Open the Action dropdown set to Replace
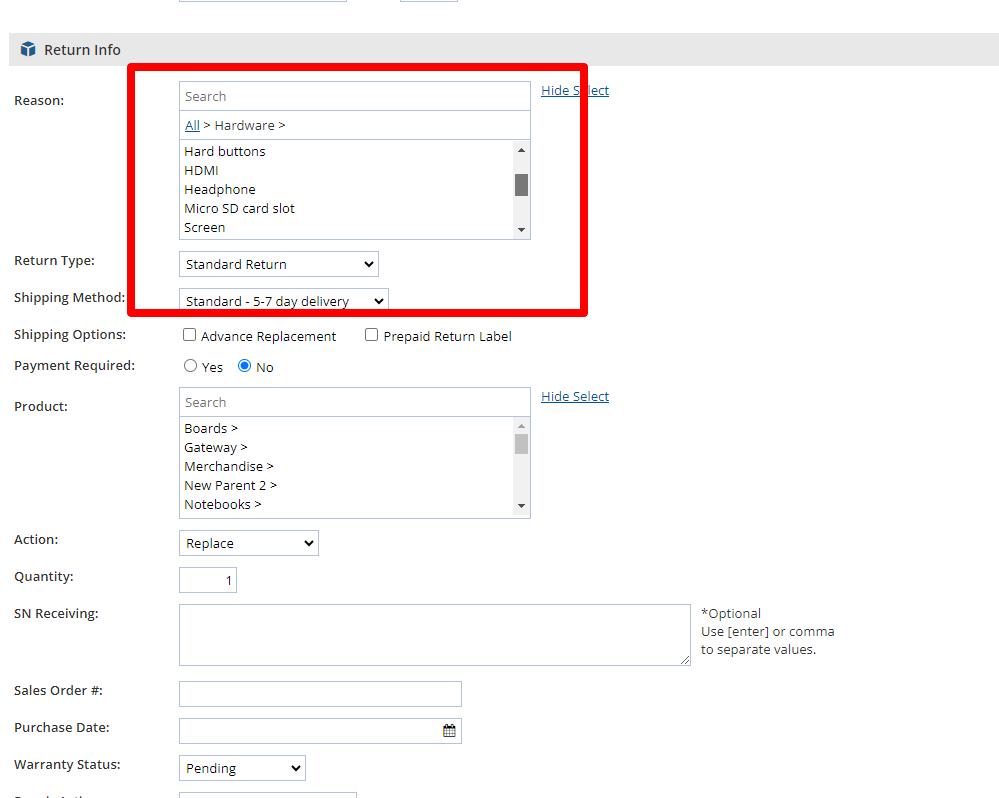Viewport: 999px width, 798px height. click(248, 543)
